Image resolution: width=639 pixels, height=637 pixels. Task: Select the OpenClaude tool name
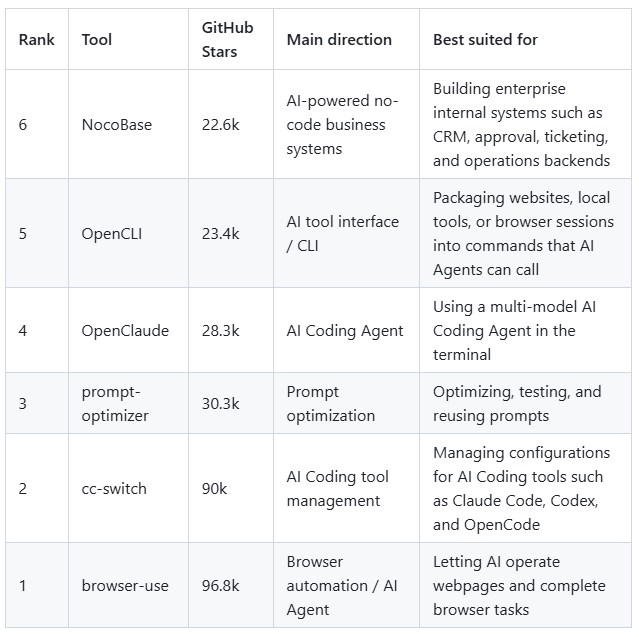(125, 331)
